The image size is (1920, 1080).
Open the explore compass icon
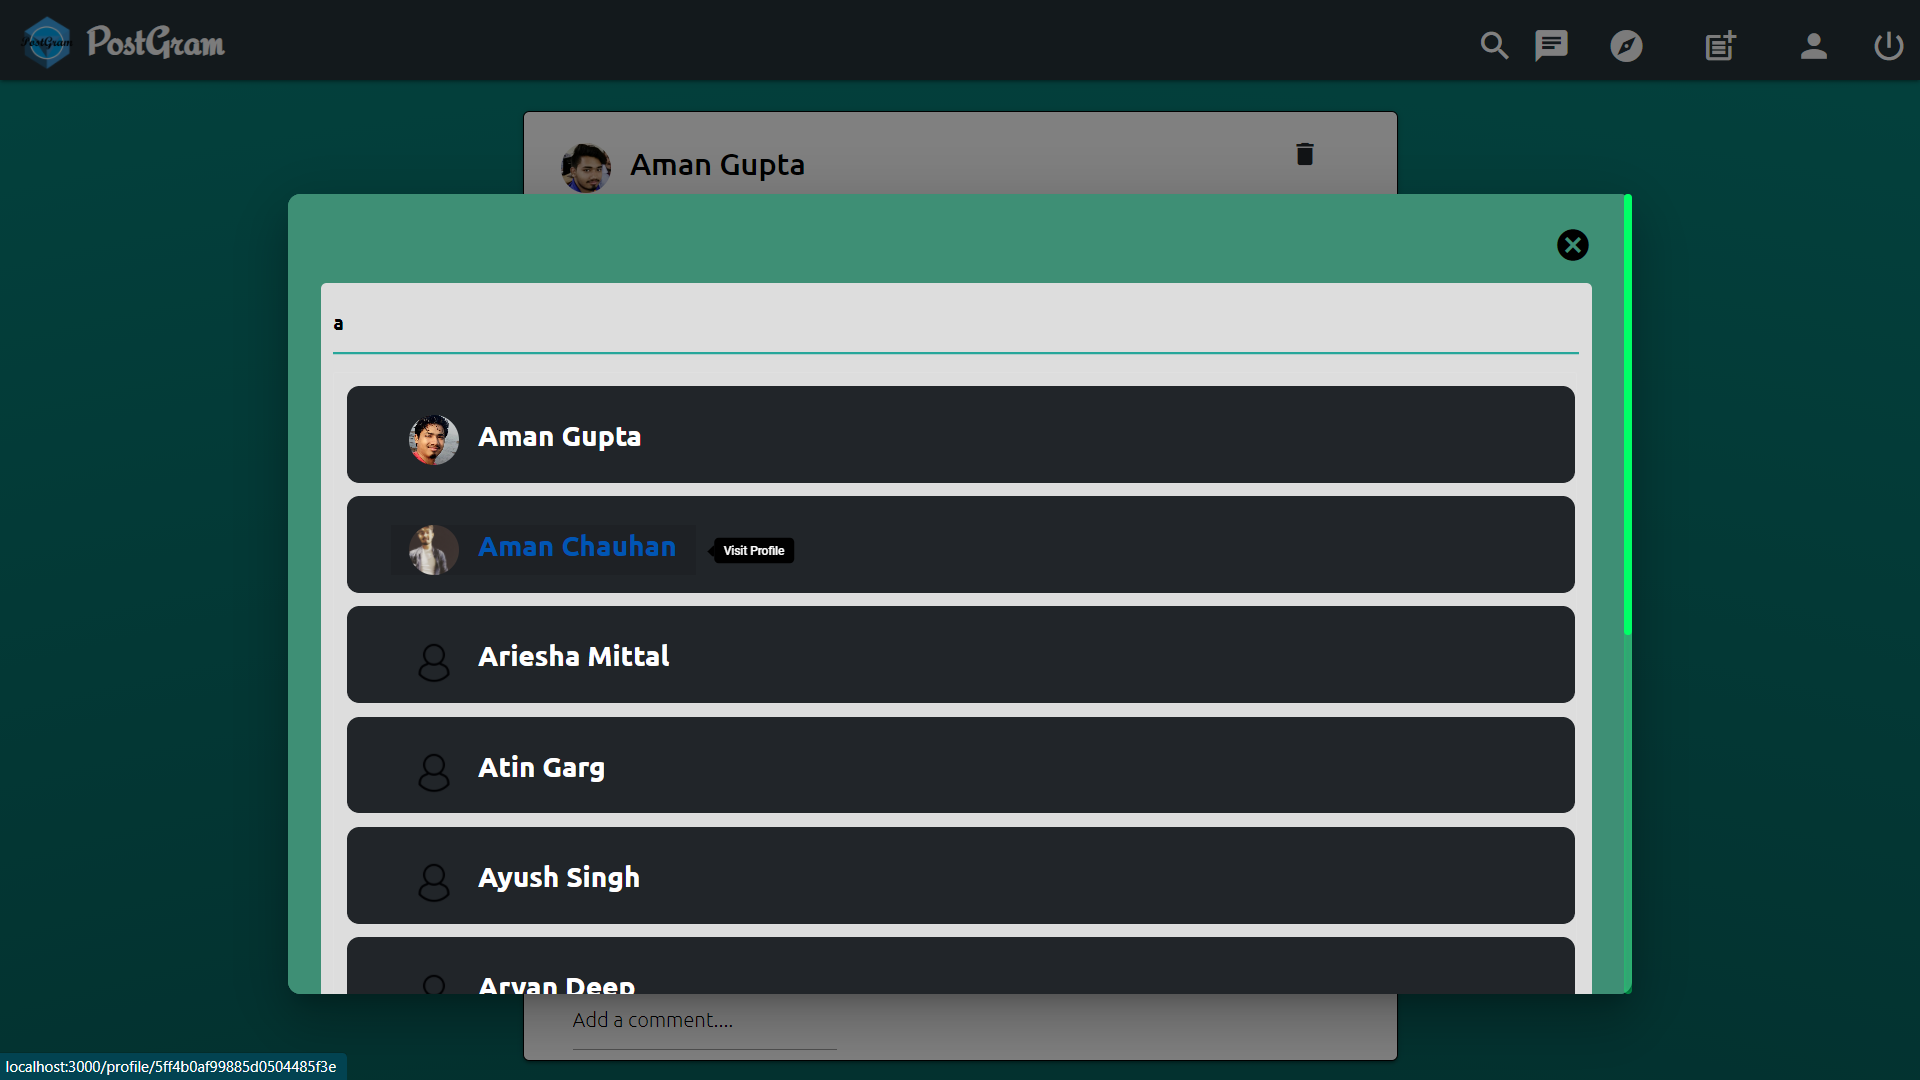coord(1626,45)
